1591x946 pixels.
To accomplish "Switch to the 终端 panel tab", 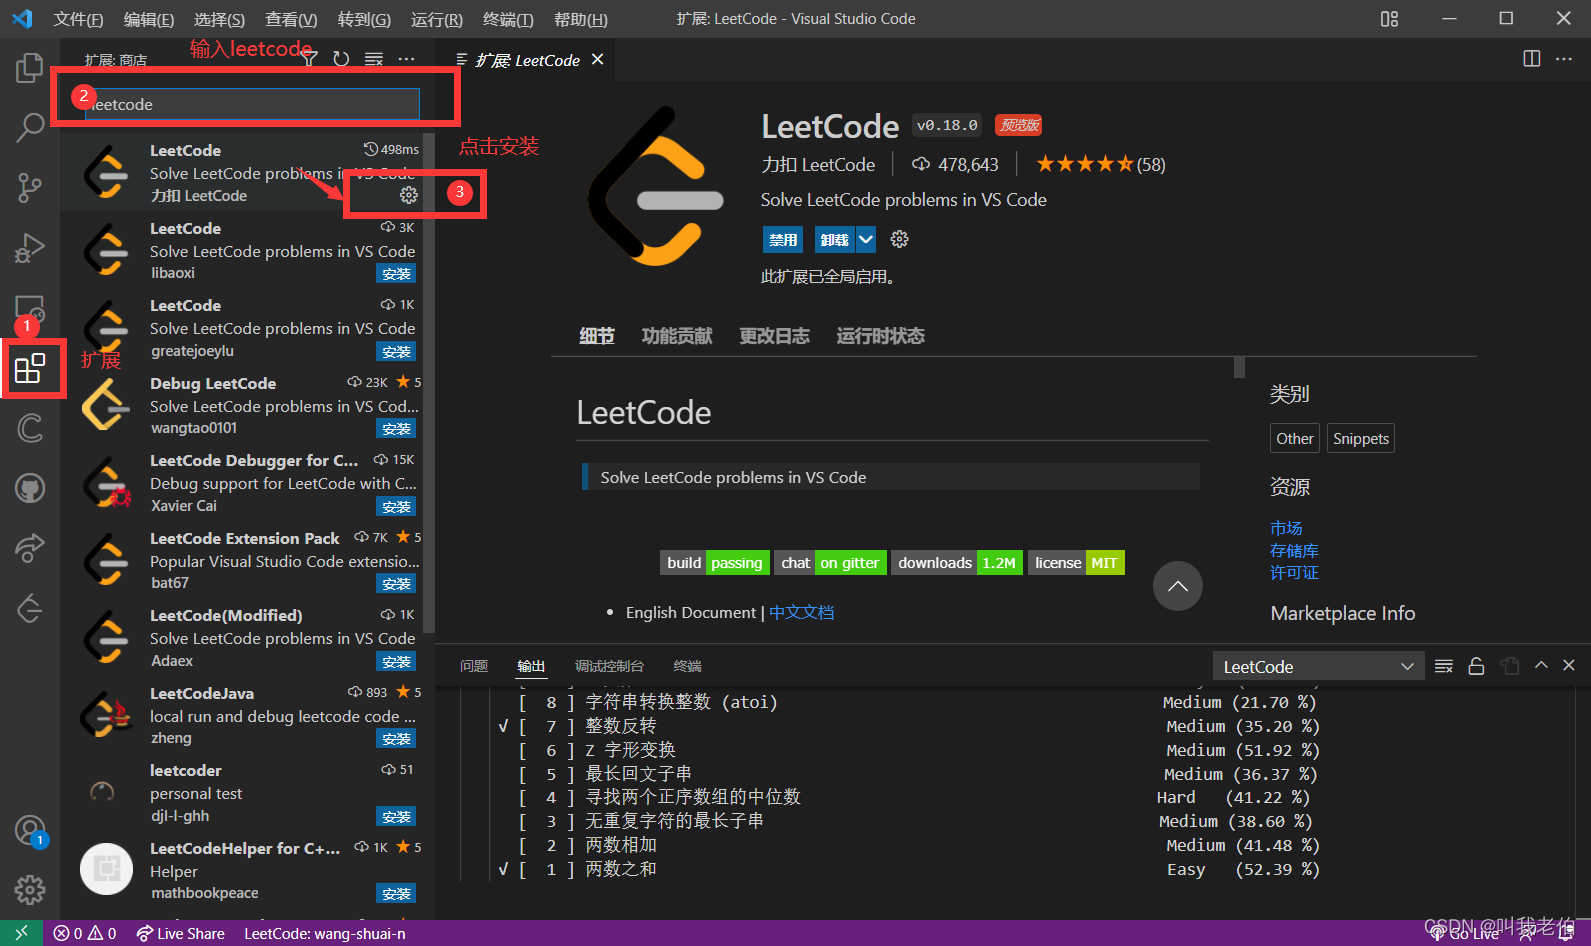I will click(687, 666).
